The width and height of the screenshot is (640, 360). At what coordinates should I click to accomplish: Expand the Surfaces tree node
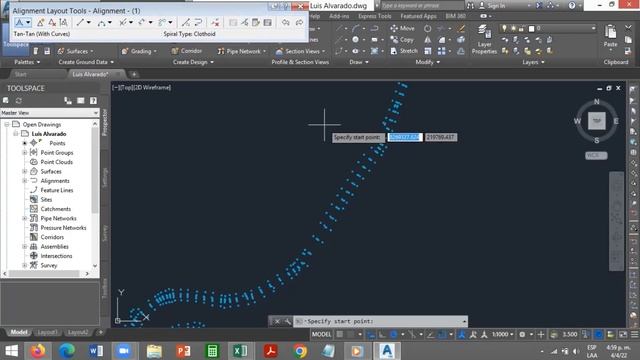point(24,171)
